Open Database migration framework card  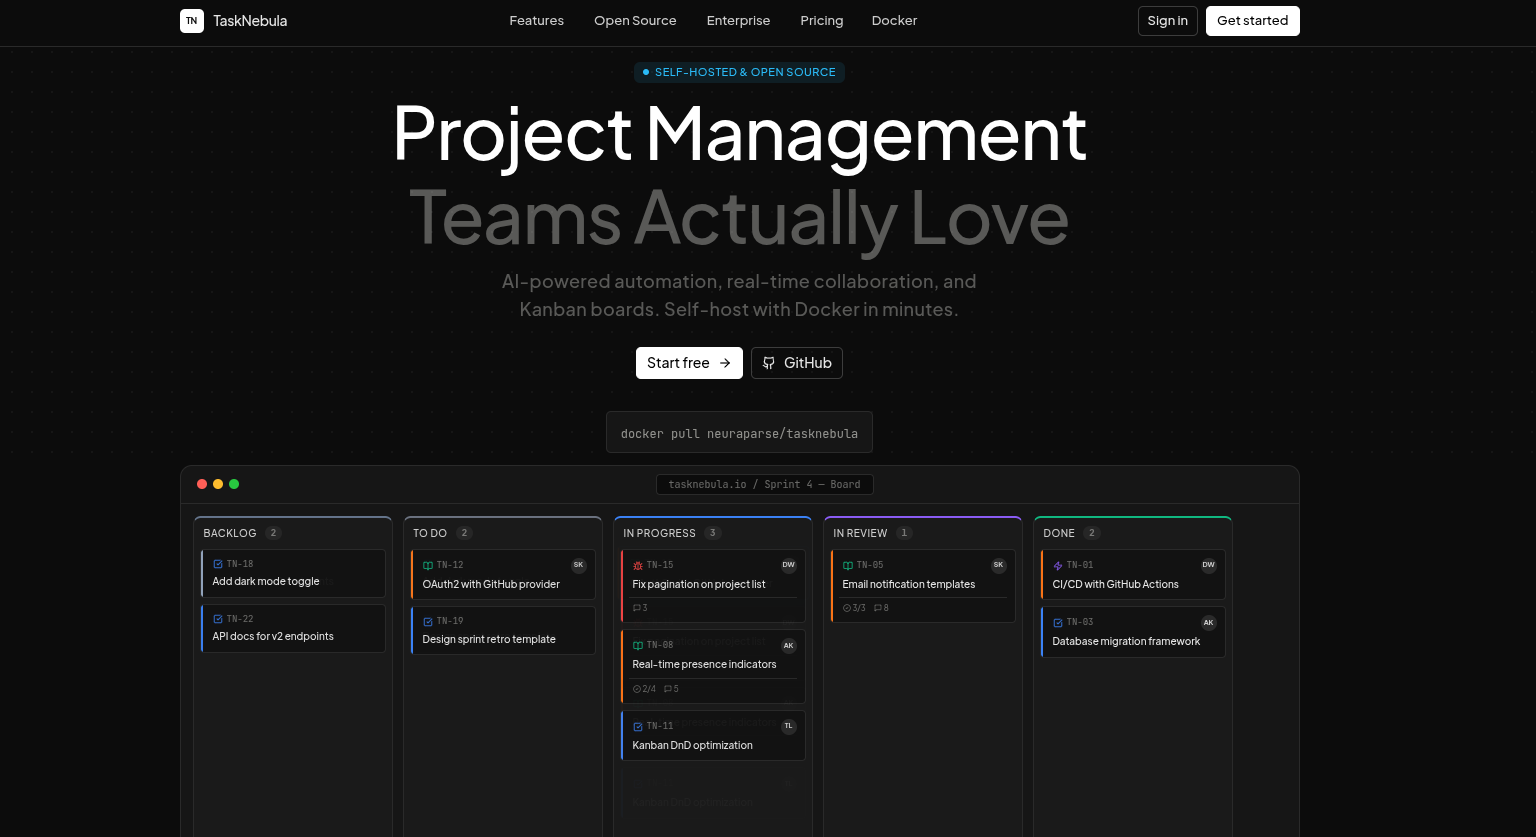point(1133,632)
